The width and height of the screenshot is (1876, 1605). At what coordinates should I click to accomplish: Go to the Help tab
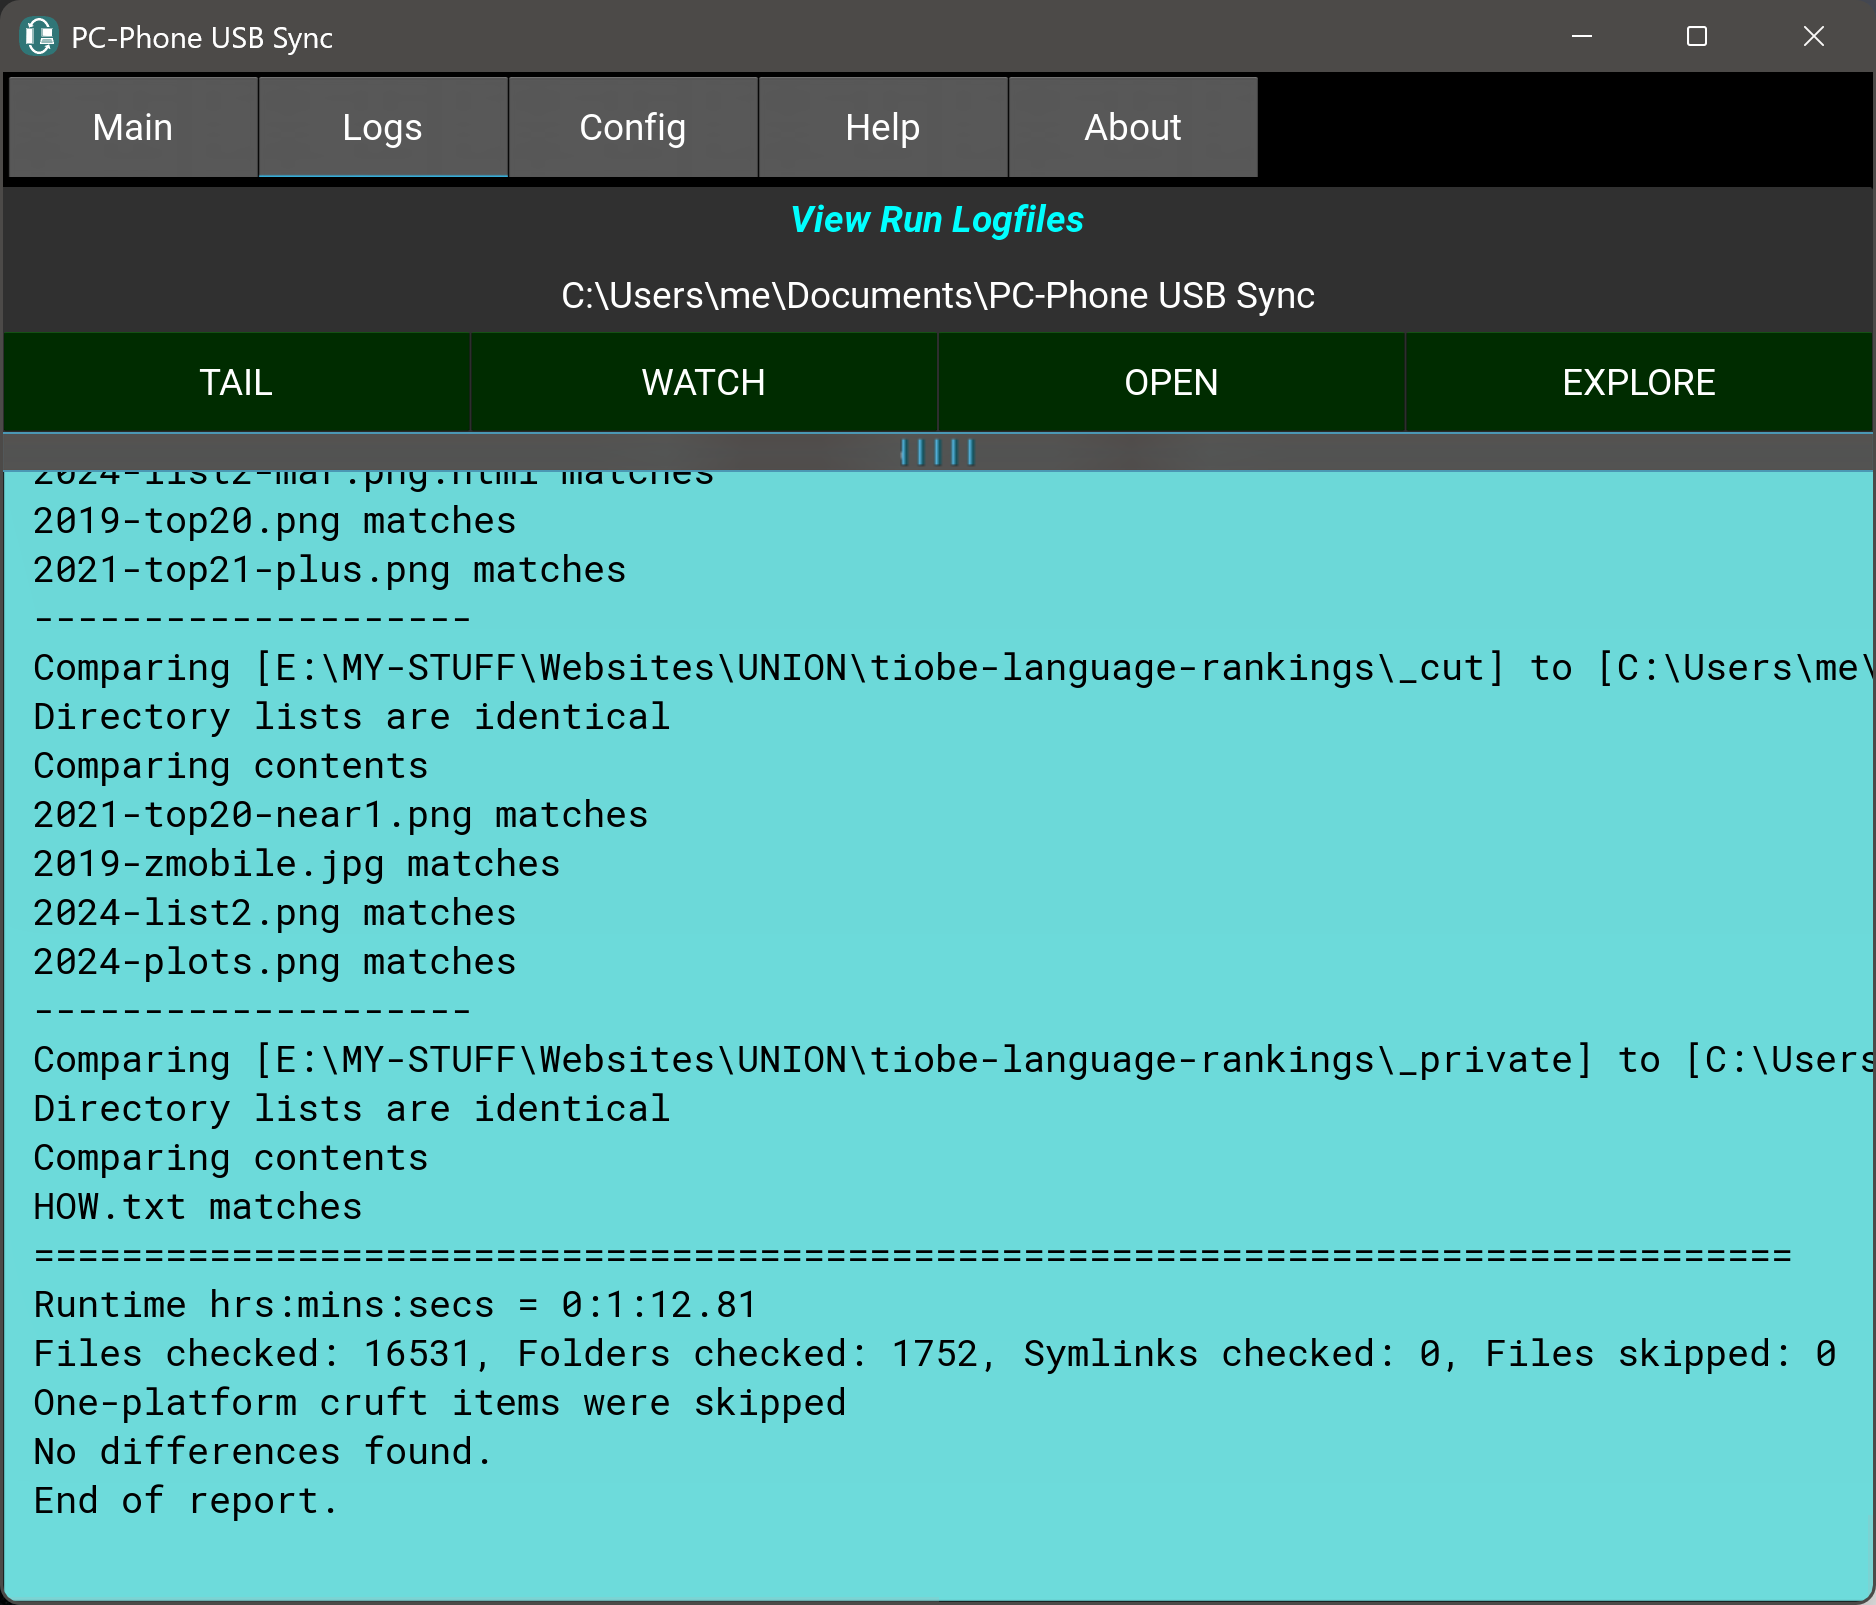point(883,128)
